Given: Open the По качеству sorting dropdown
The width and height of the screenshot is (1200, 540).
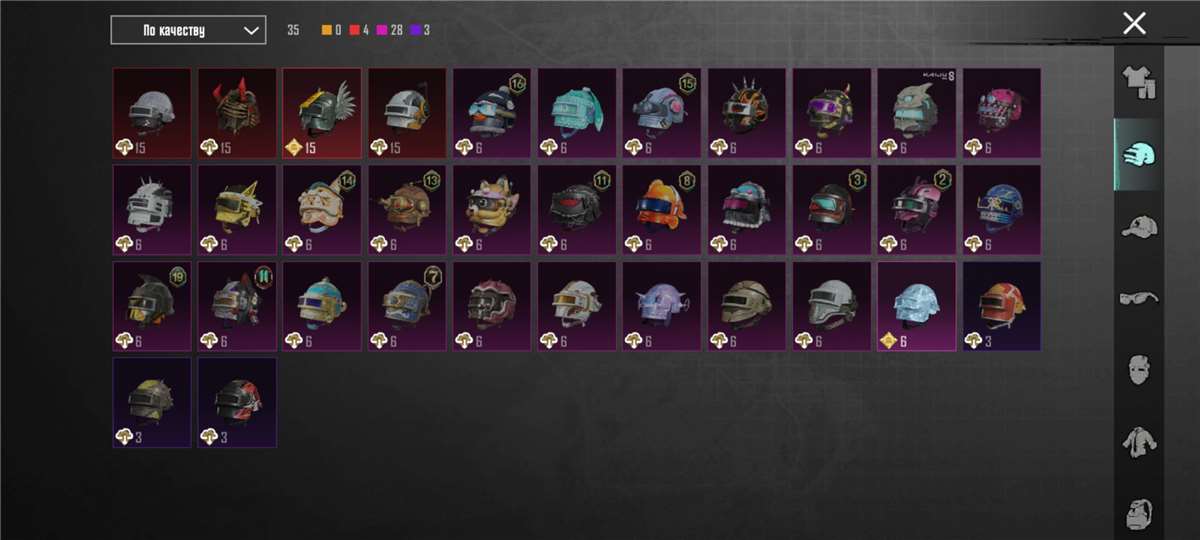Looking at the screenshot, I should [188, 30].
